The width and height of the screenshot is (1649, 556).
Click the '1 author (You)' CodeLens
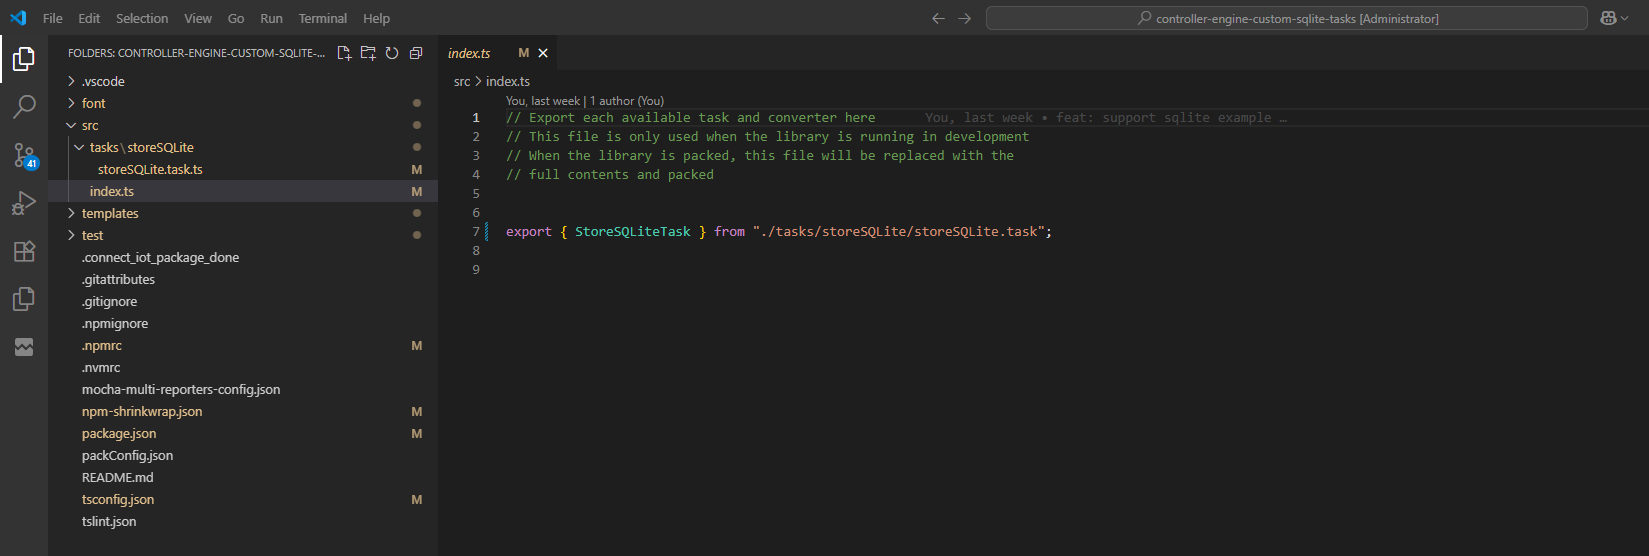tap(627, 101)
